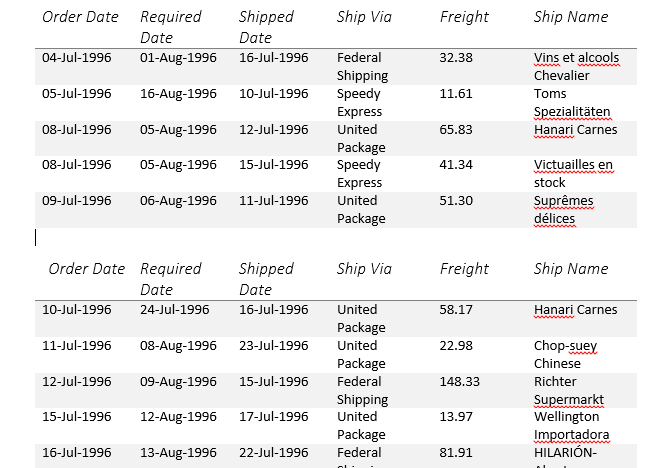This screenshot has width=663, height=468.
Task: Place cursor in the 13.97 freight cell
Action: pos(456,417)
